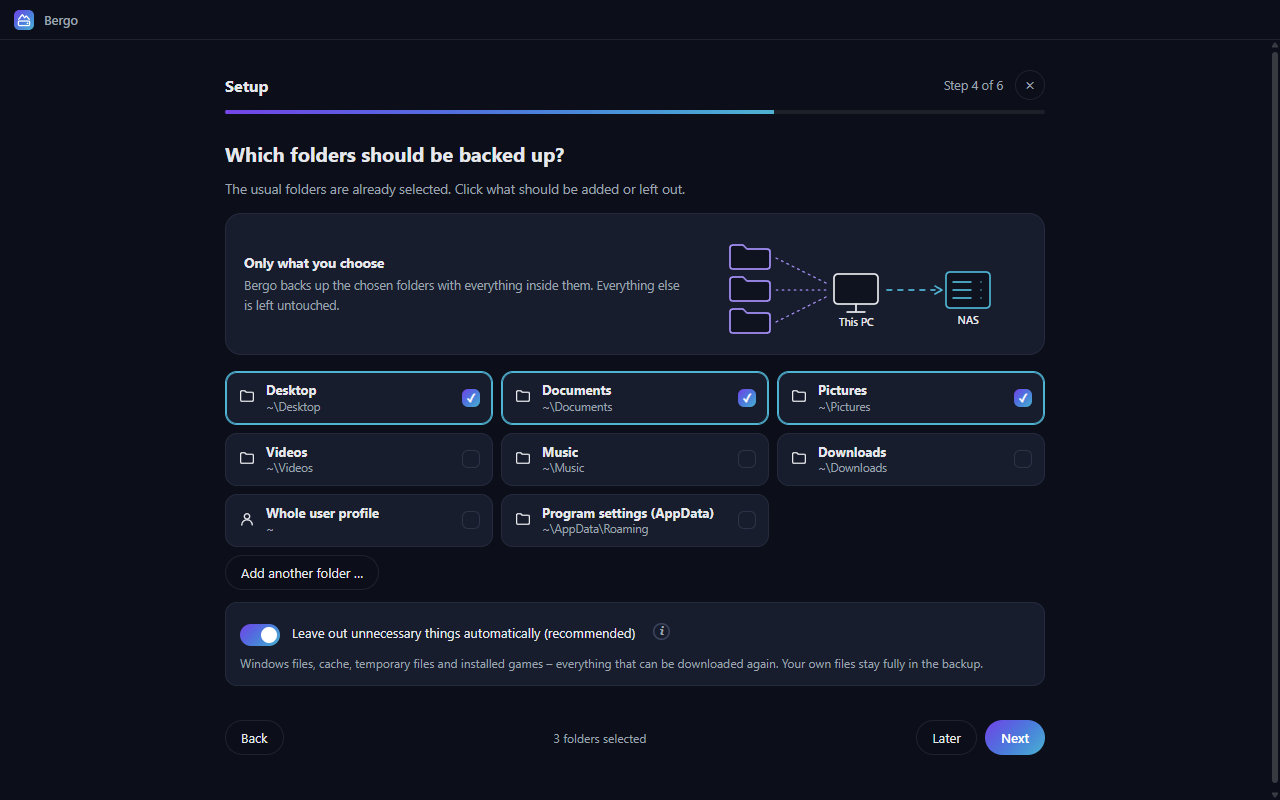Check the Videos folder checkbox
Viewport: 1280px width, 800px height.
click(471, 459)
